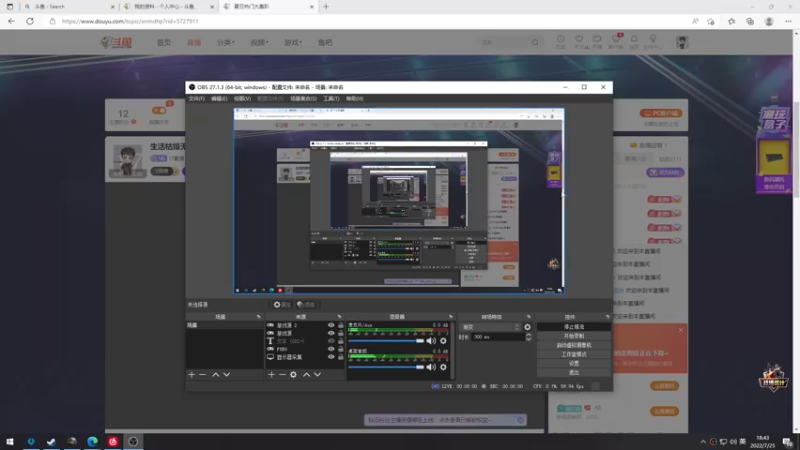Open the red NetEase Music taskbar icon

point(113,442)
